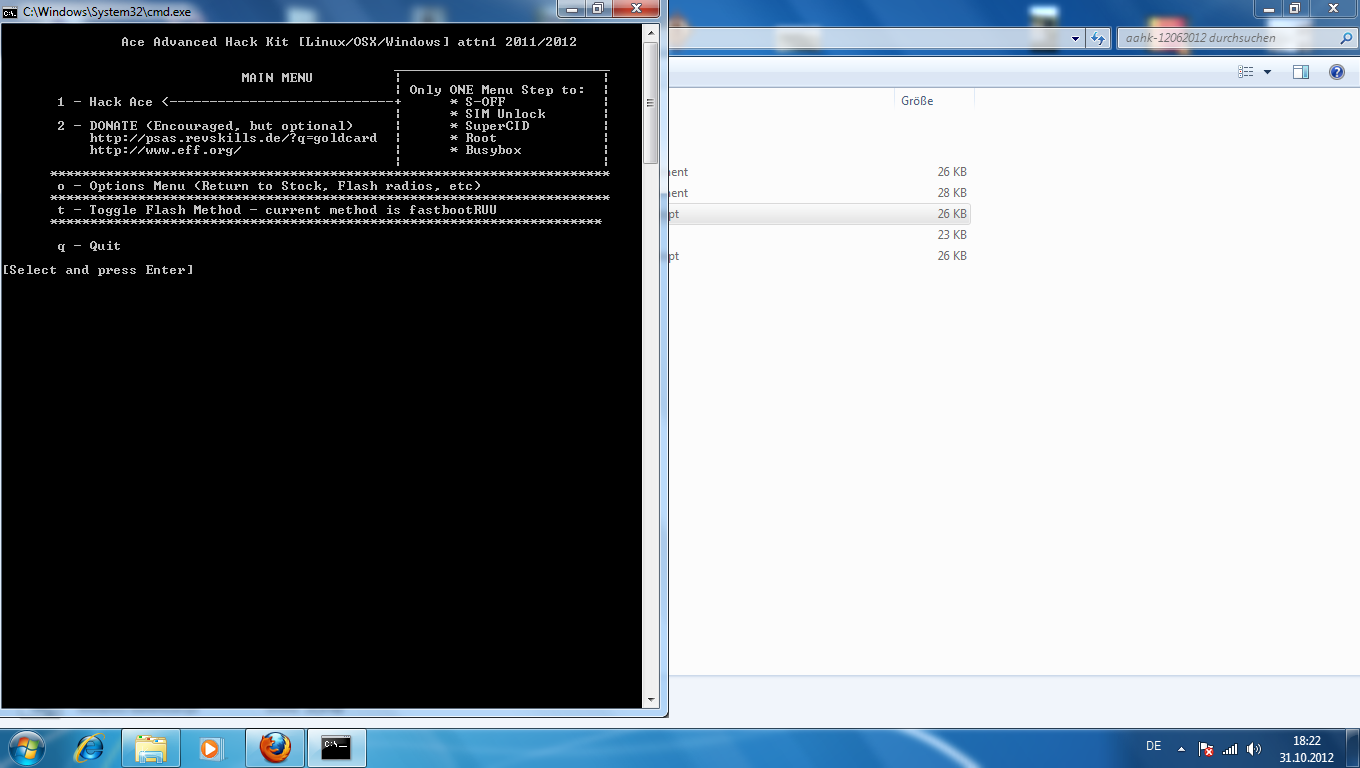
Task: Click the '* S-OFF' line
Action: tap(477, 102)
